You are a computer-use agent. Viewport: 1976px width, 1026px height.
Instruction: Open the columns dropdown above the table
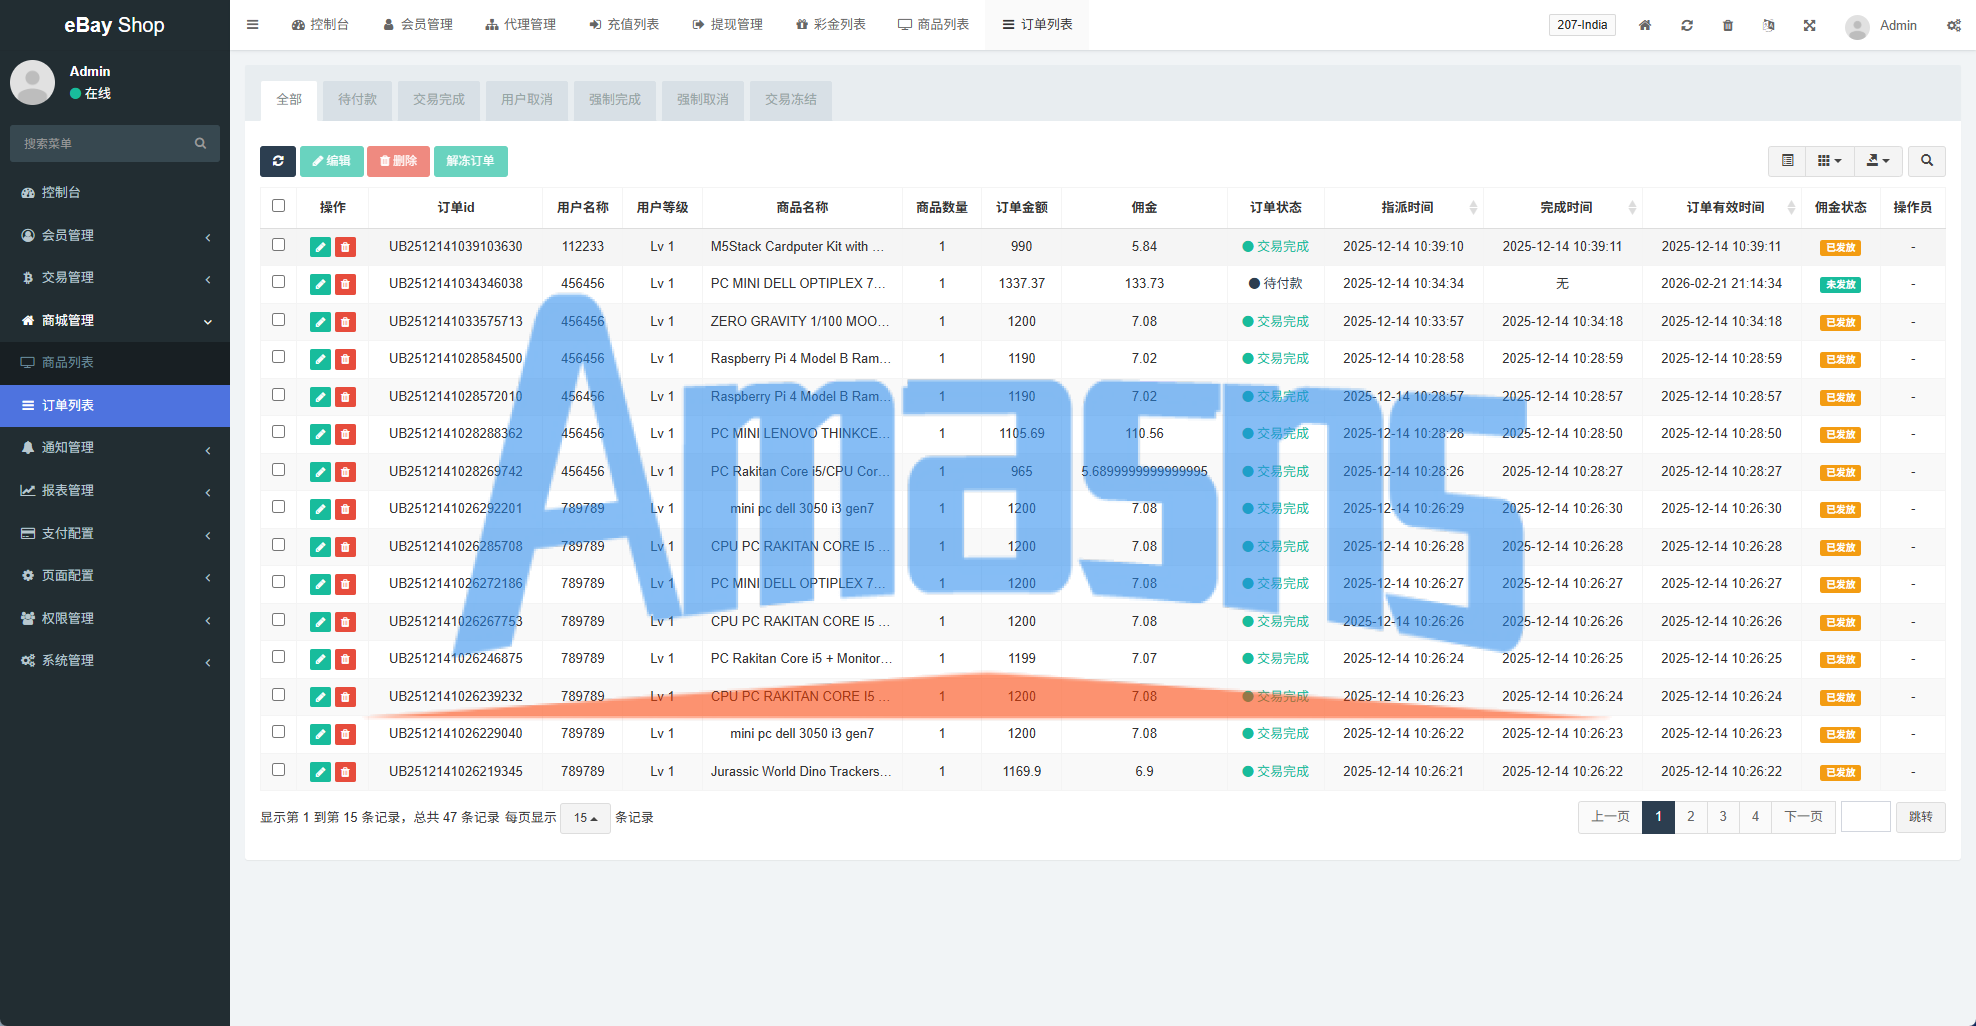click(x=1830, y=161)
